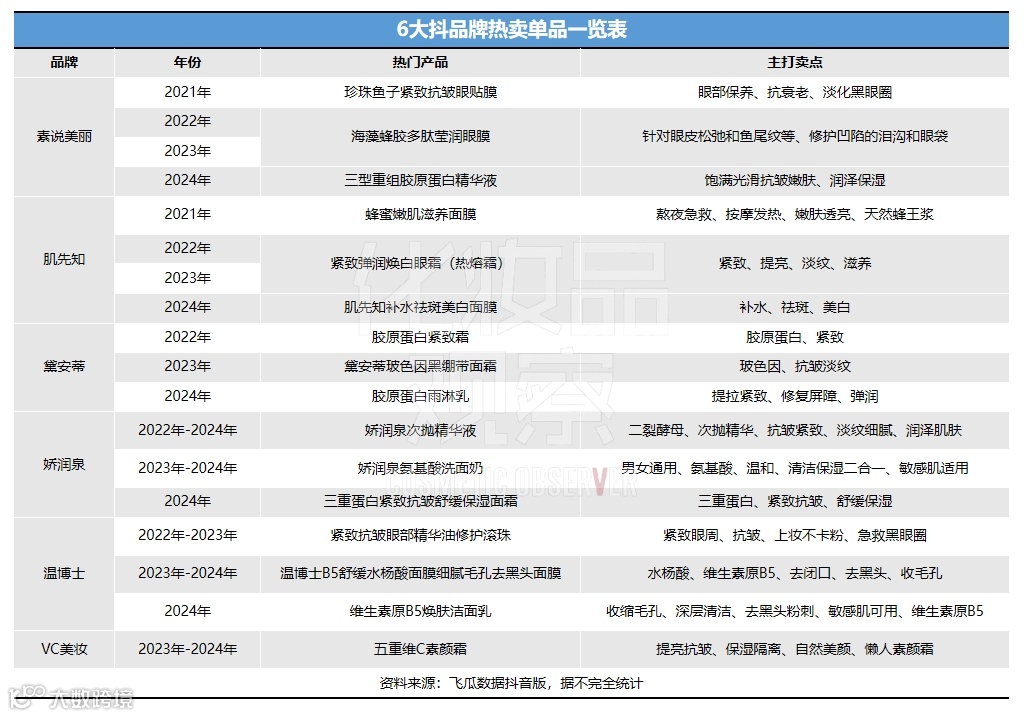Select product 海藻蜂胶多肽莹润眼膜
Image resolution: width=1024 pixels, height=717 pixels.
[x=421, y=136]
